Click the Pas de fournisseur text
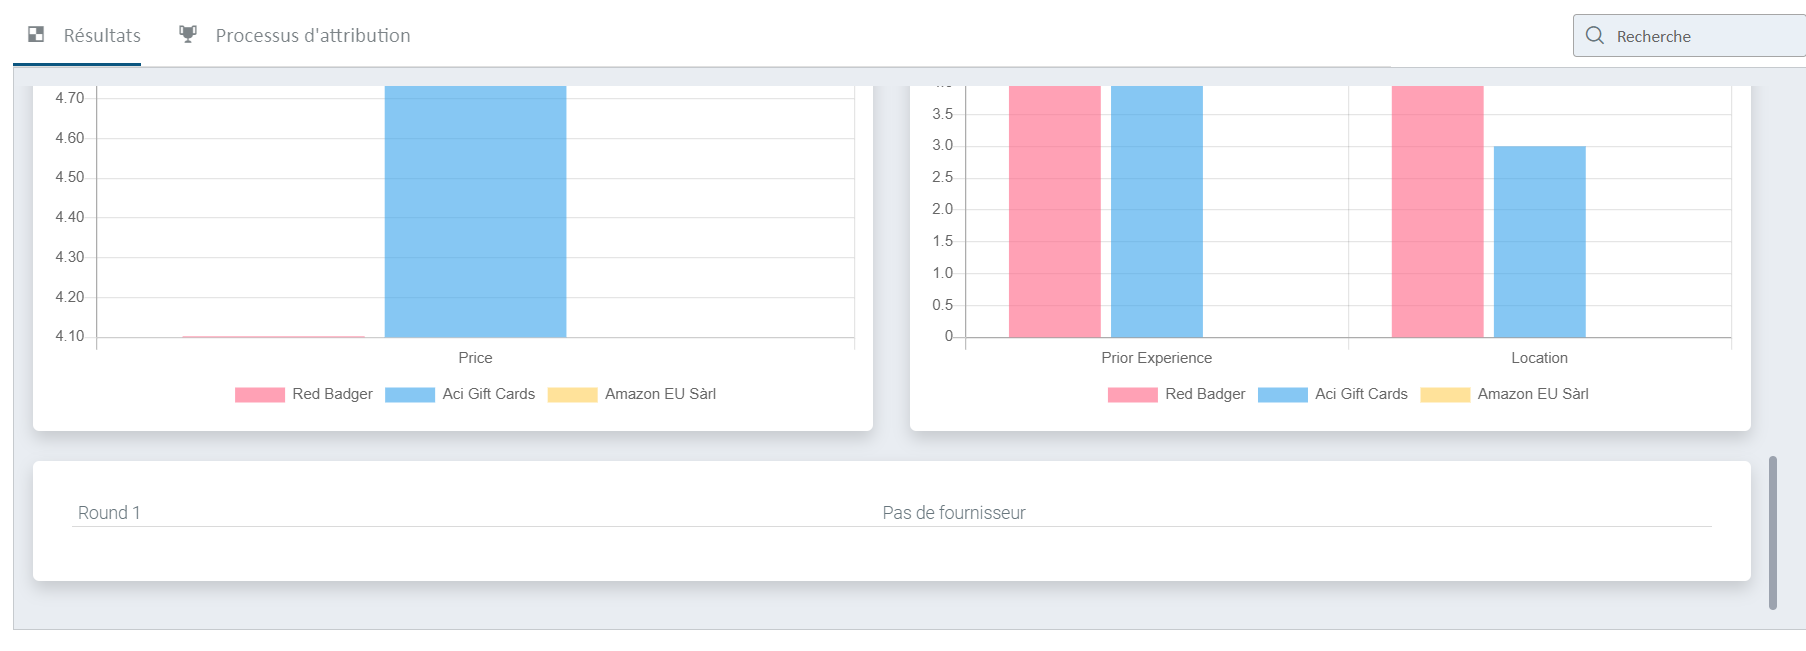 point(954,513)
